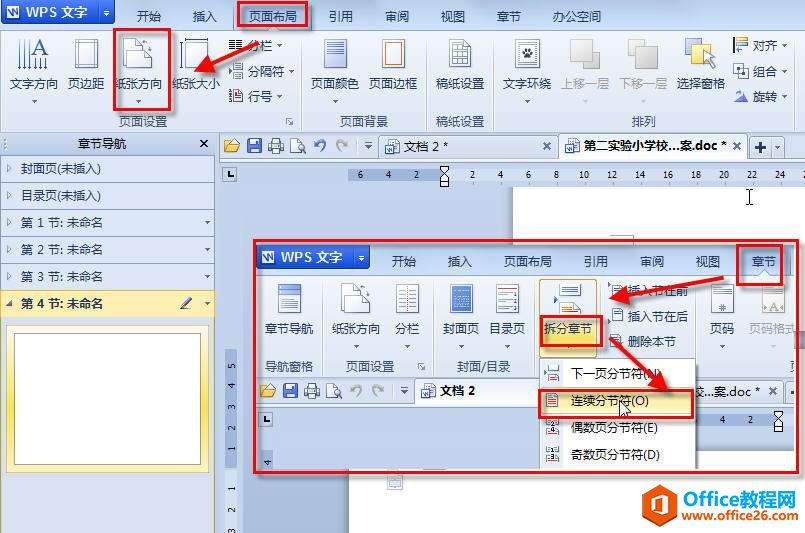The width and height of the screenshot is (805, 533).
Task: Switch to the 插入 tab in top ribbon
Action: click(204, 16)
